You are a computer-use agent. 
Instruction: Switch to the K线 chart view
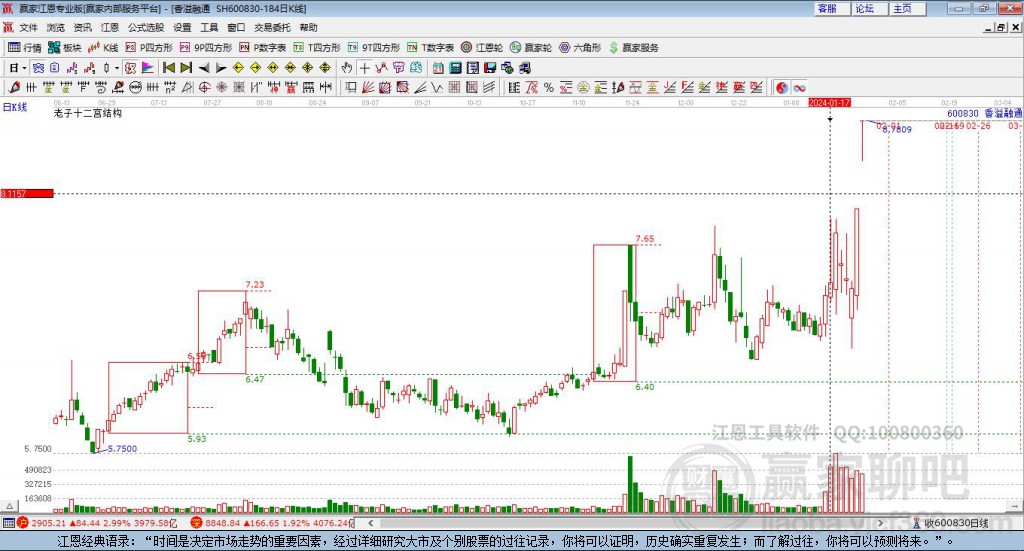(103, 48)
